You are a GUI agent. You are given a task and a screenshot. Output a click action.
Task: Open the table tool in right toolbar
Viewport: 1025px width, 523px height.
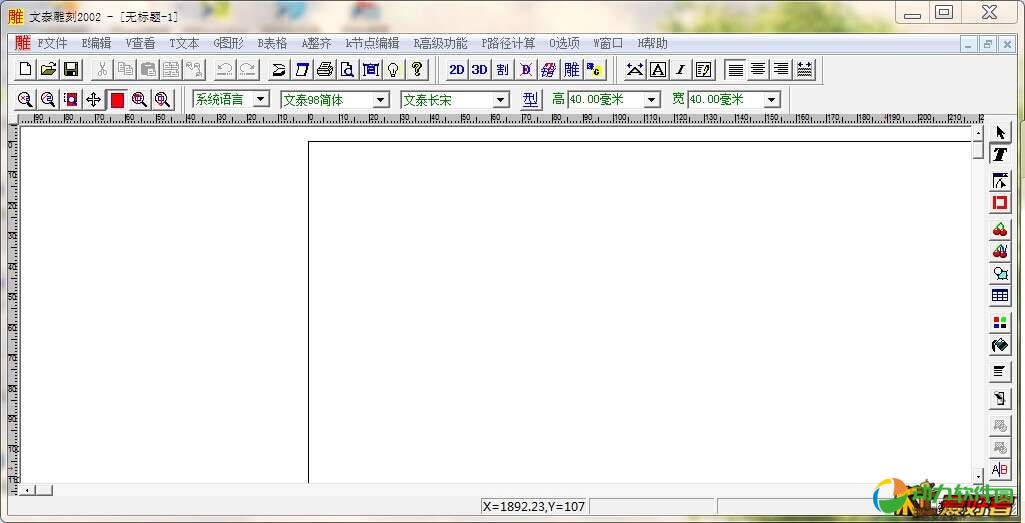click(x=999, y=296)
